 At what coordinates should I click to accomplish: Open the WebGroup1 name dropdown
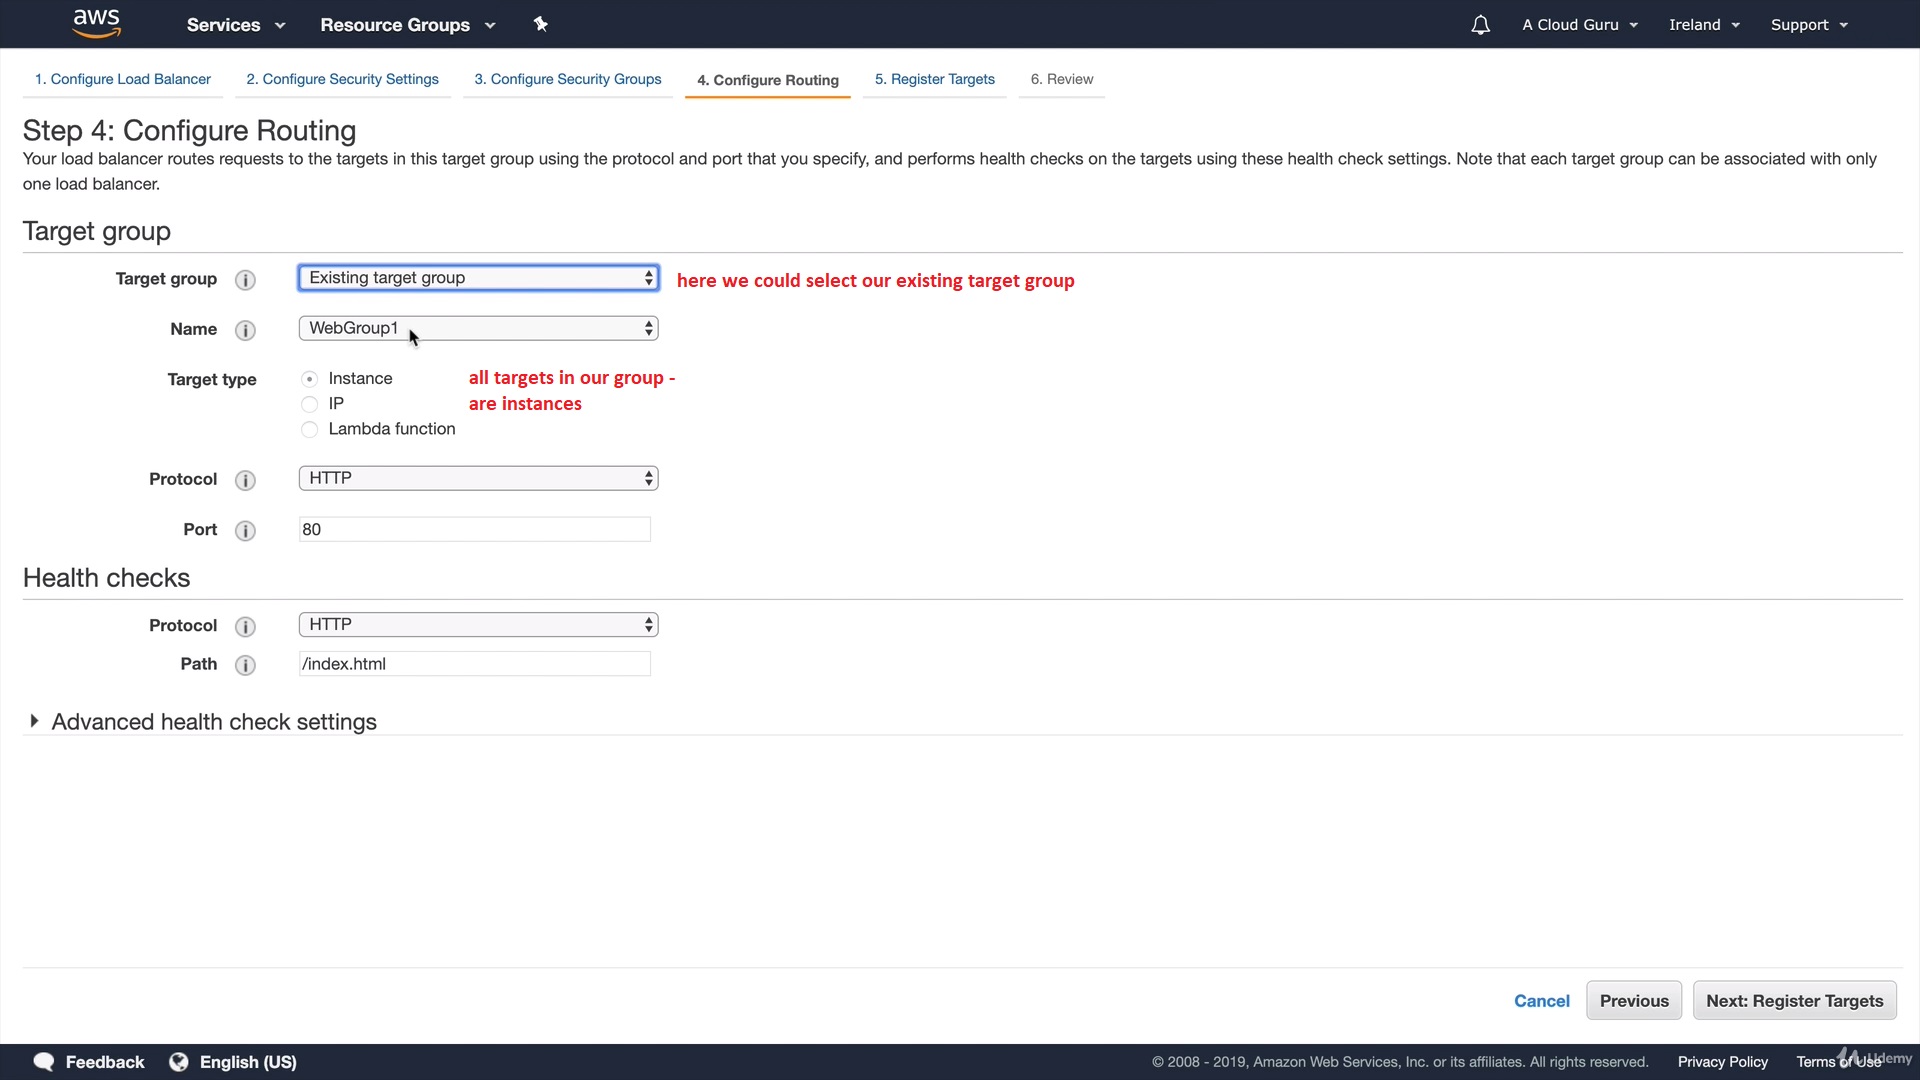click(478, 328)
